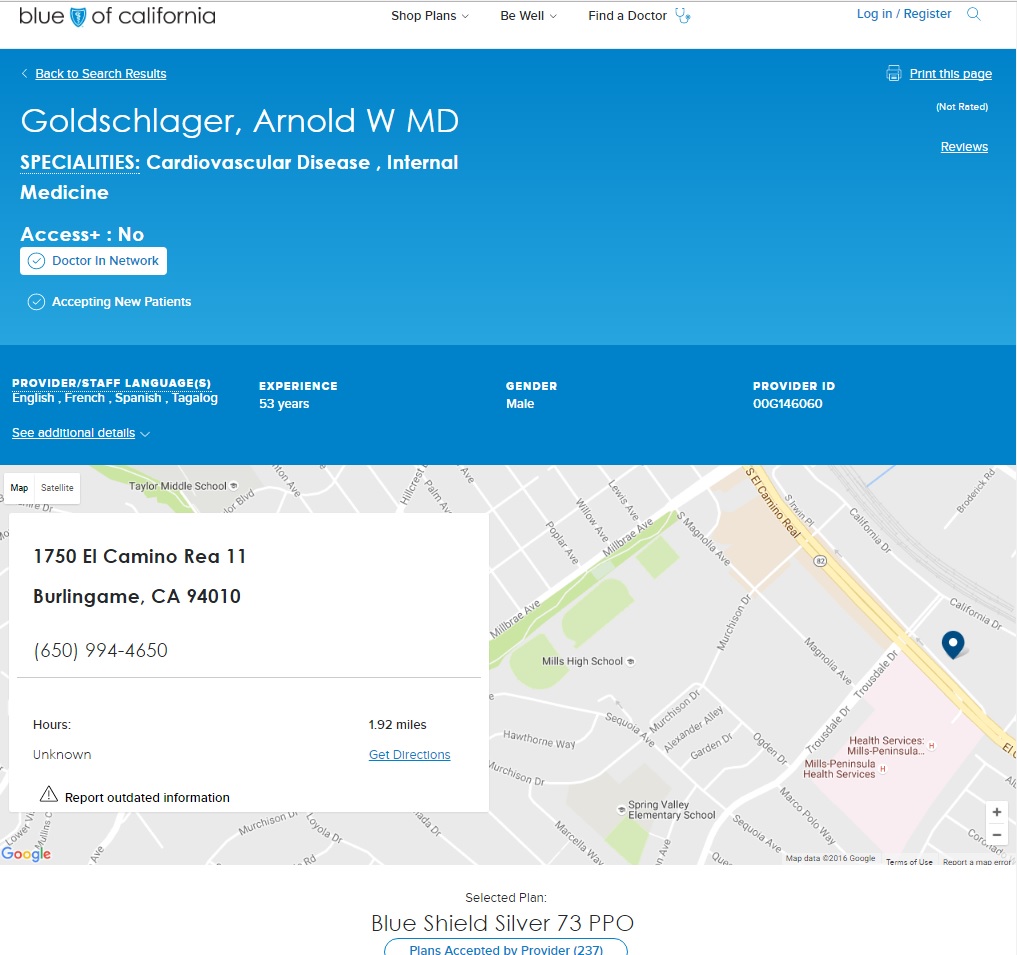Image resolution: width=1017 pixels, height=955 pixels.
Task: Click the checkmark icon in Doctor In Network
Action: tap(36, 261)
